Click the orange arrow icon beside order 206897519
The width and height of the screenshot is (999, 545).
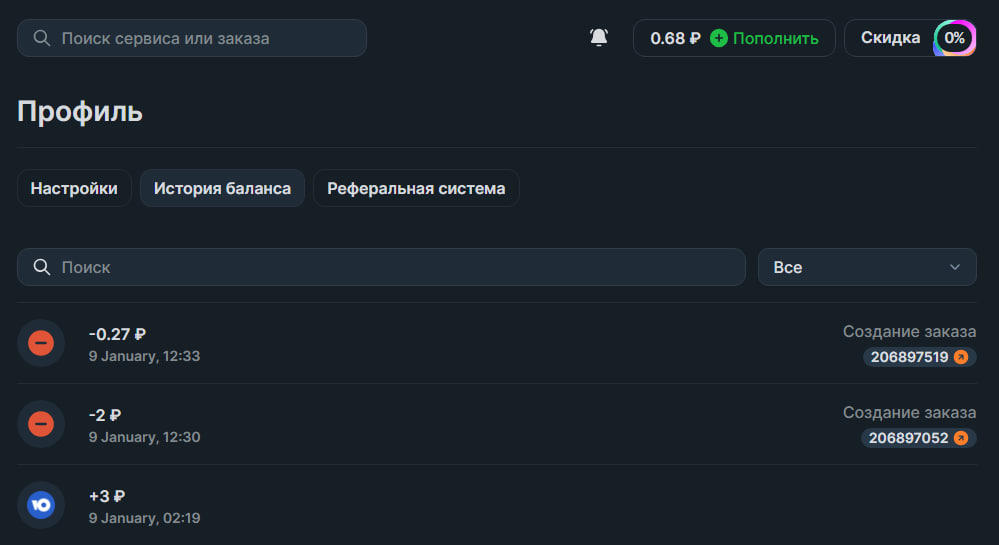tap(961, 357)
